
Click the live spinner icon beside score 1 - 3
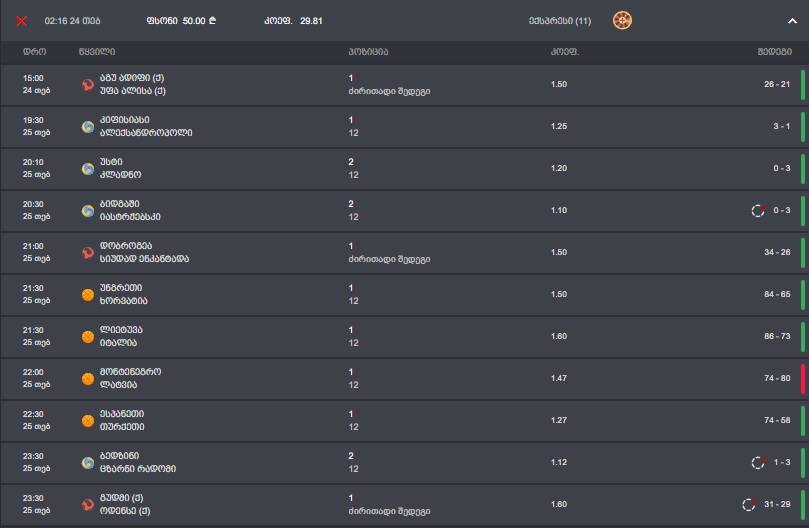point(758,462)
